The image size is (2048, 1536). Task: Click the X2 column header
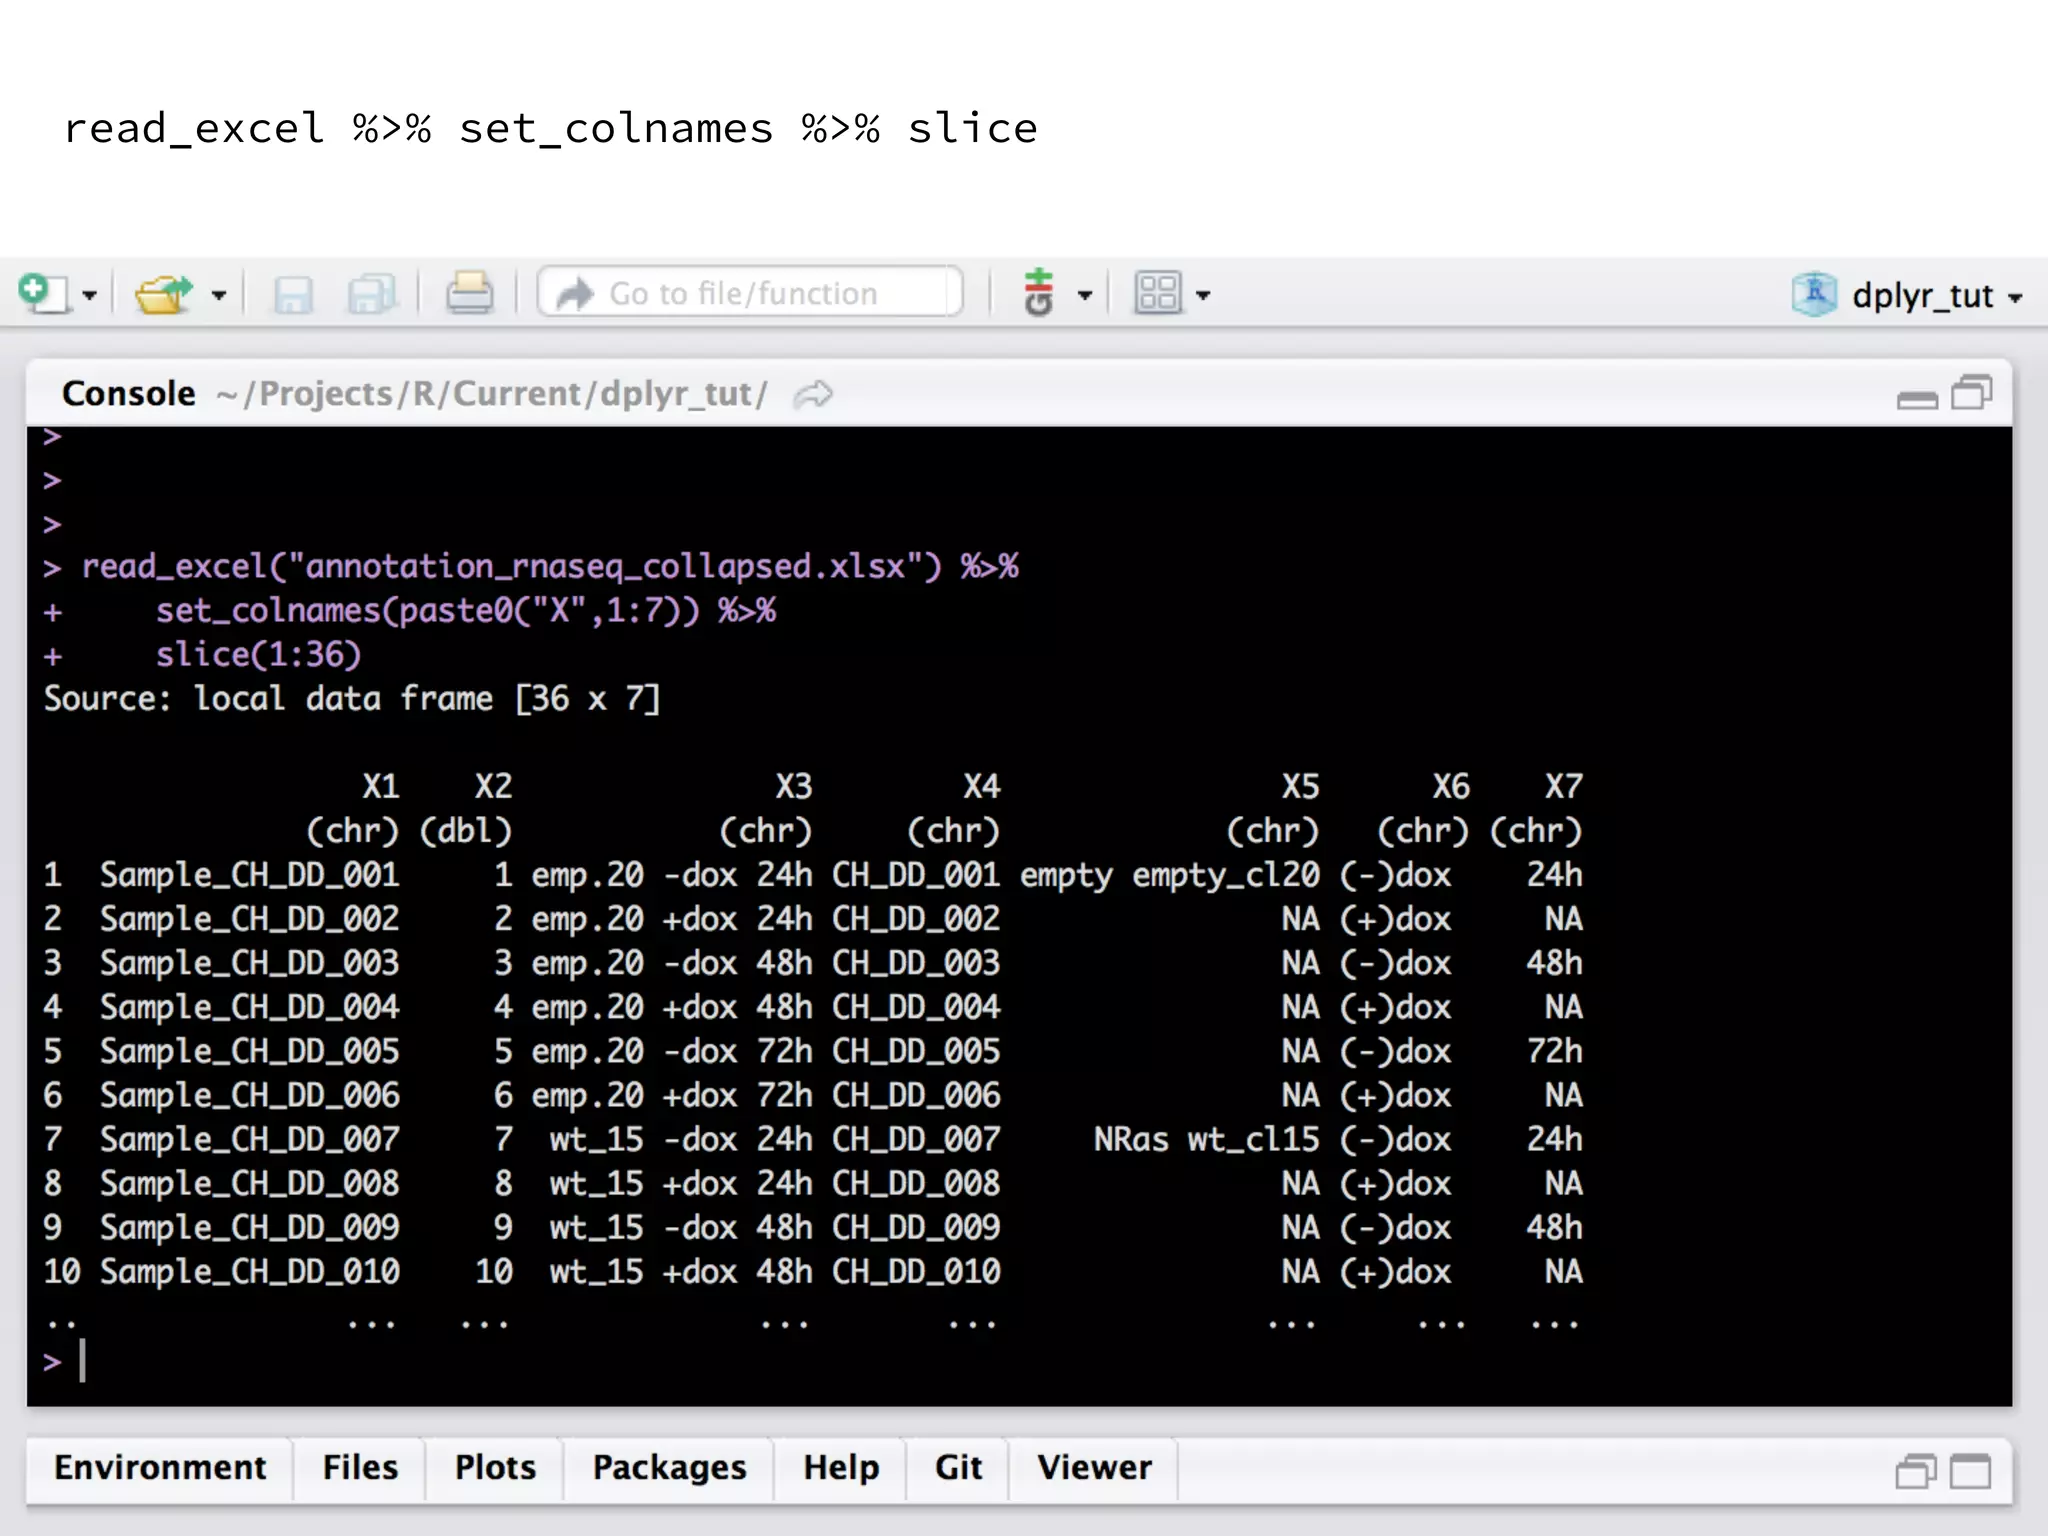(x=493, y=787)
